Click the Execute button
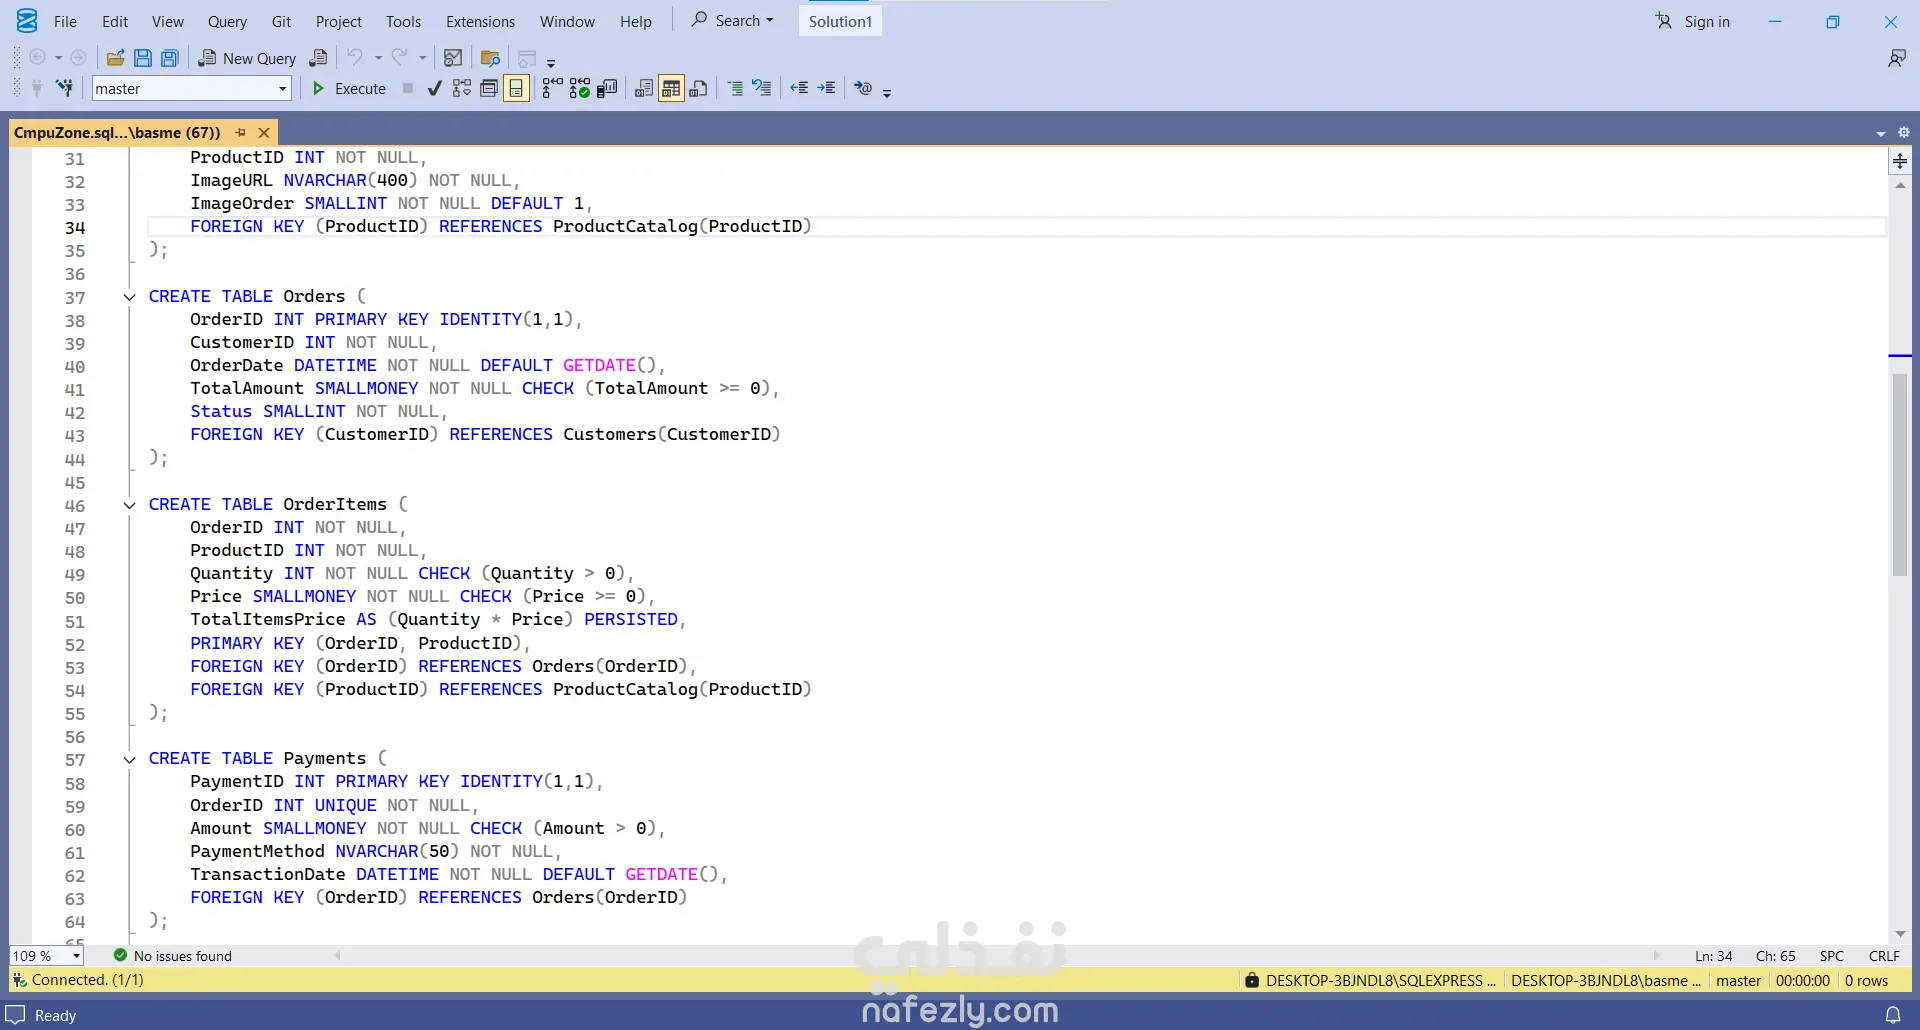The height and width of the screenshot is (1030, 1920). tap(349, 89)
